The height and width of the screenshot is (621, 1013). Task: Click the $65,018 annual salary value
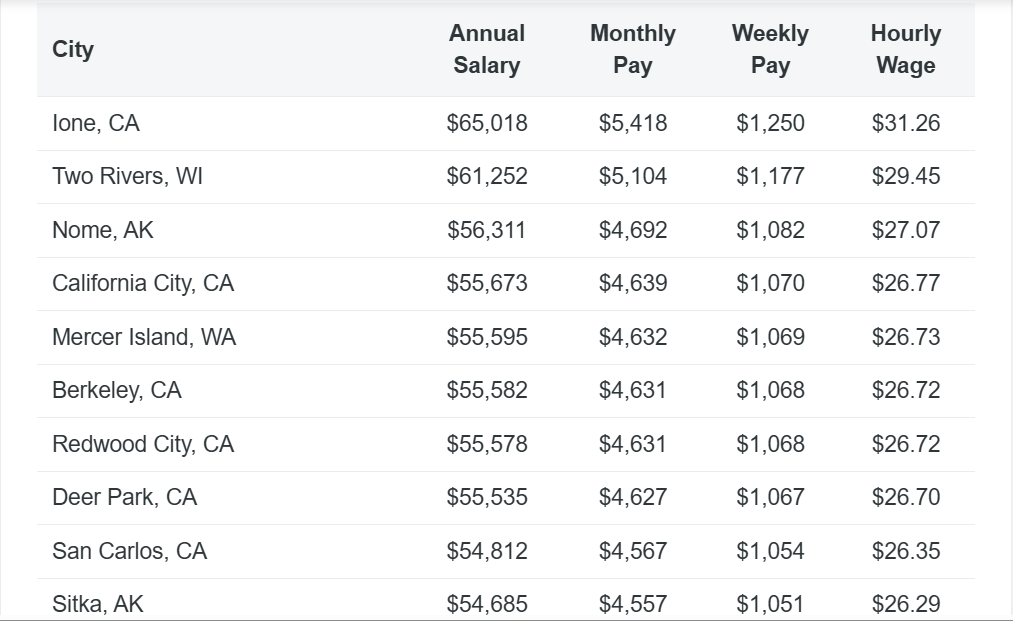(486, 123)
